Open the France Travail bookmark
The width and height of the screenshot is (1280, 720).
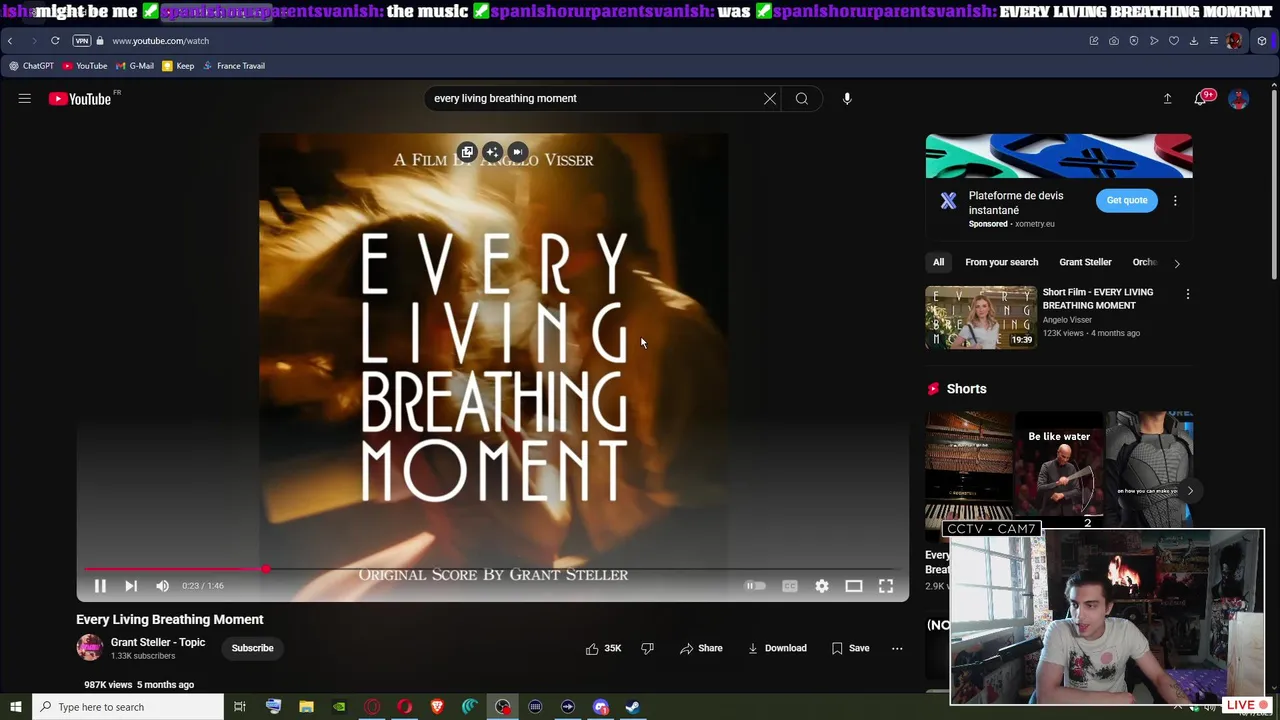(234, 66)
